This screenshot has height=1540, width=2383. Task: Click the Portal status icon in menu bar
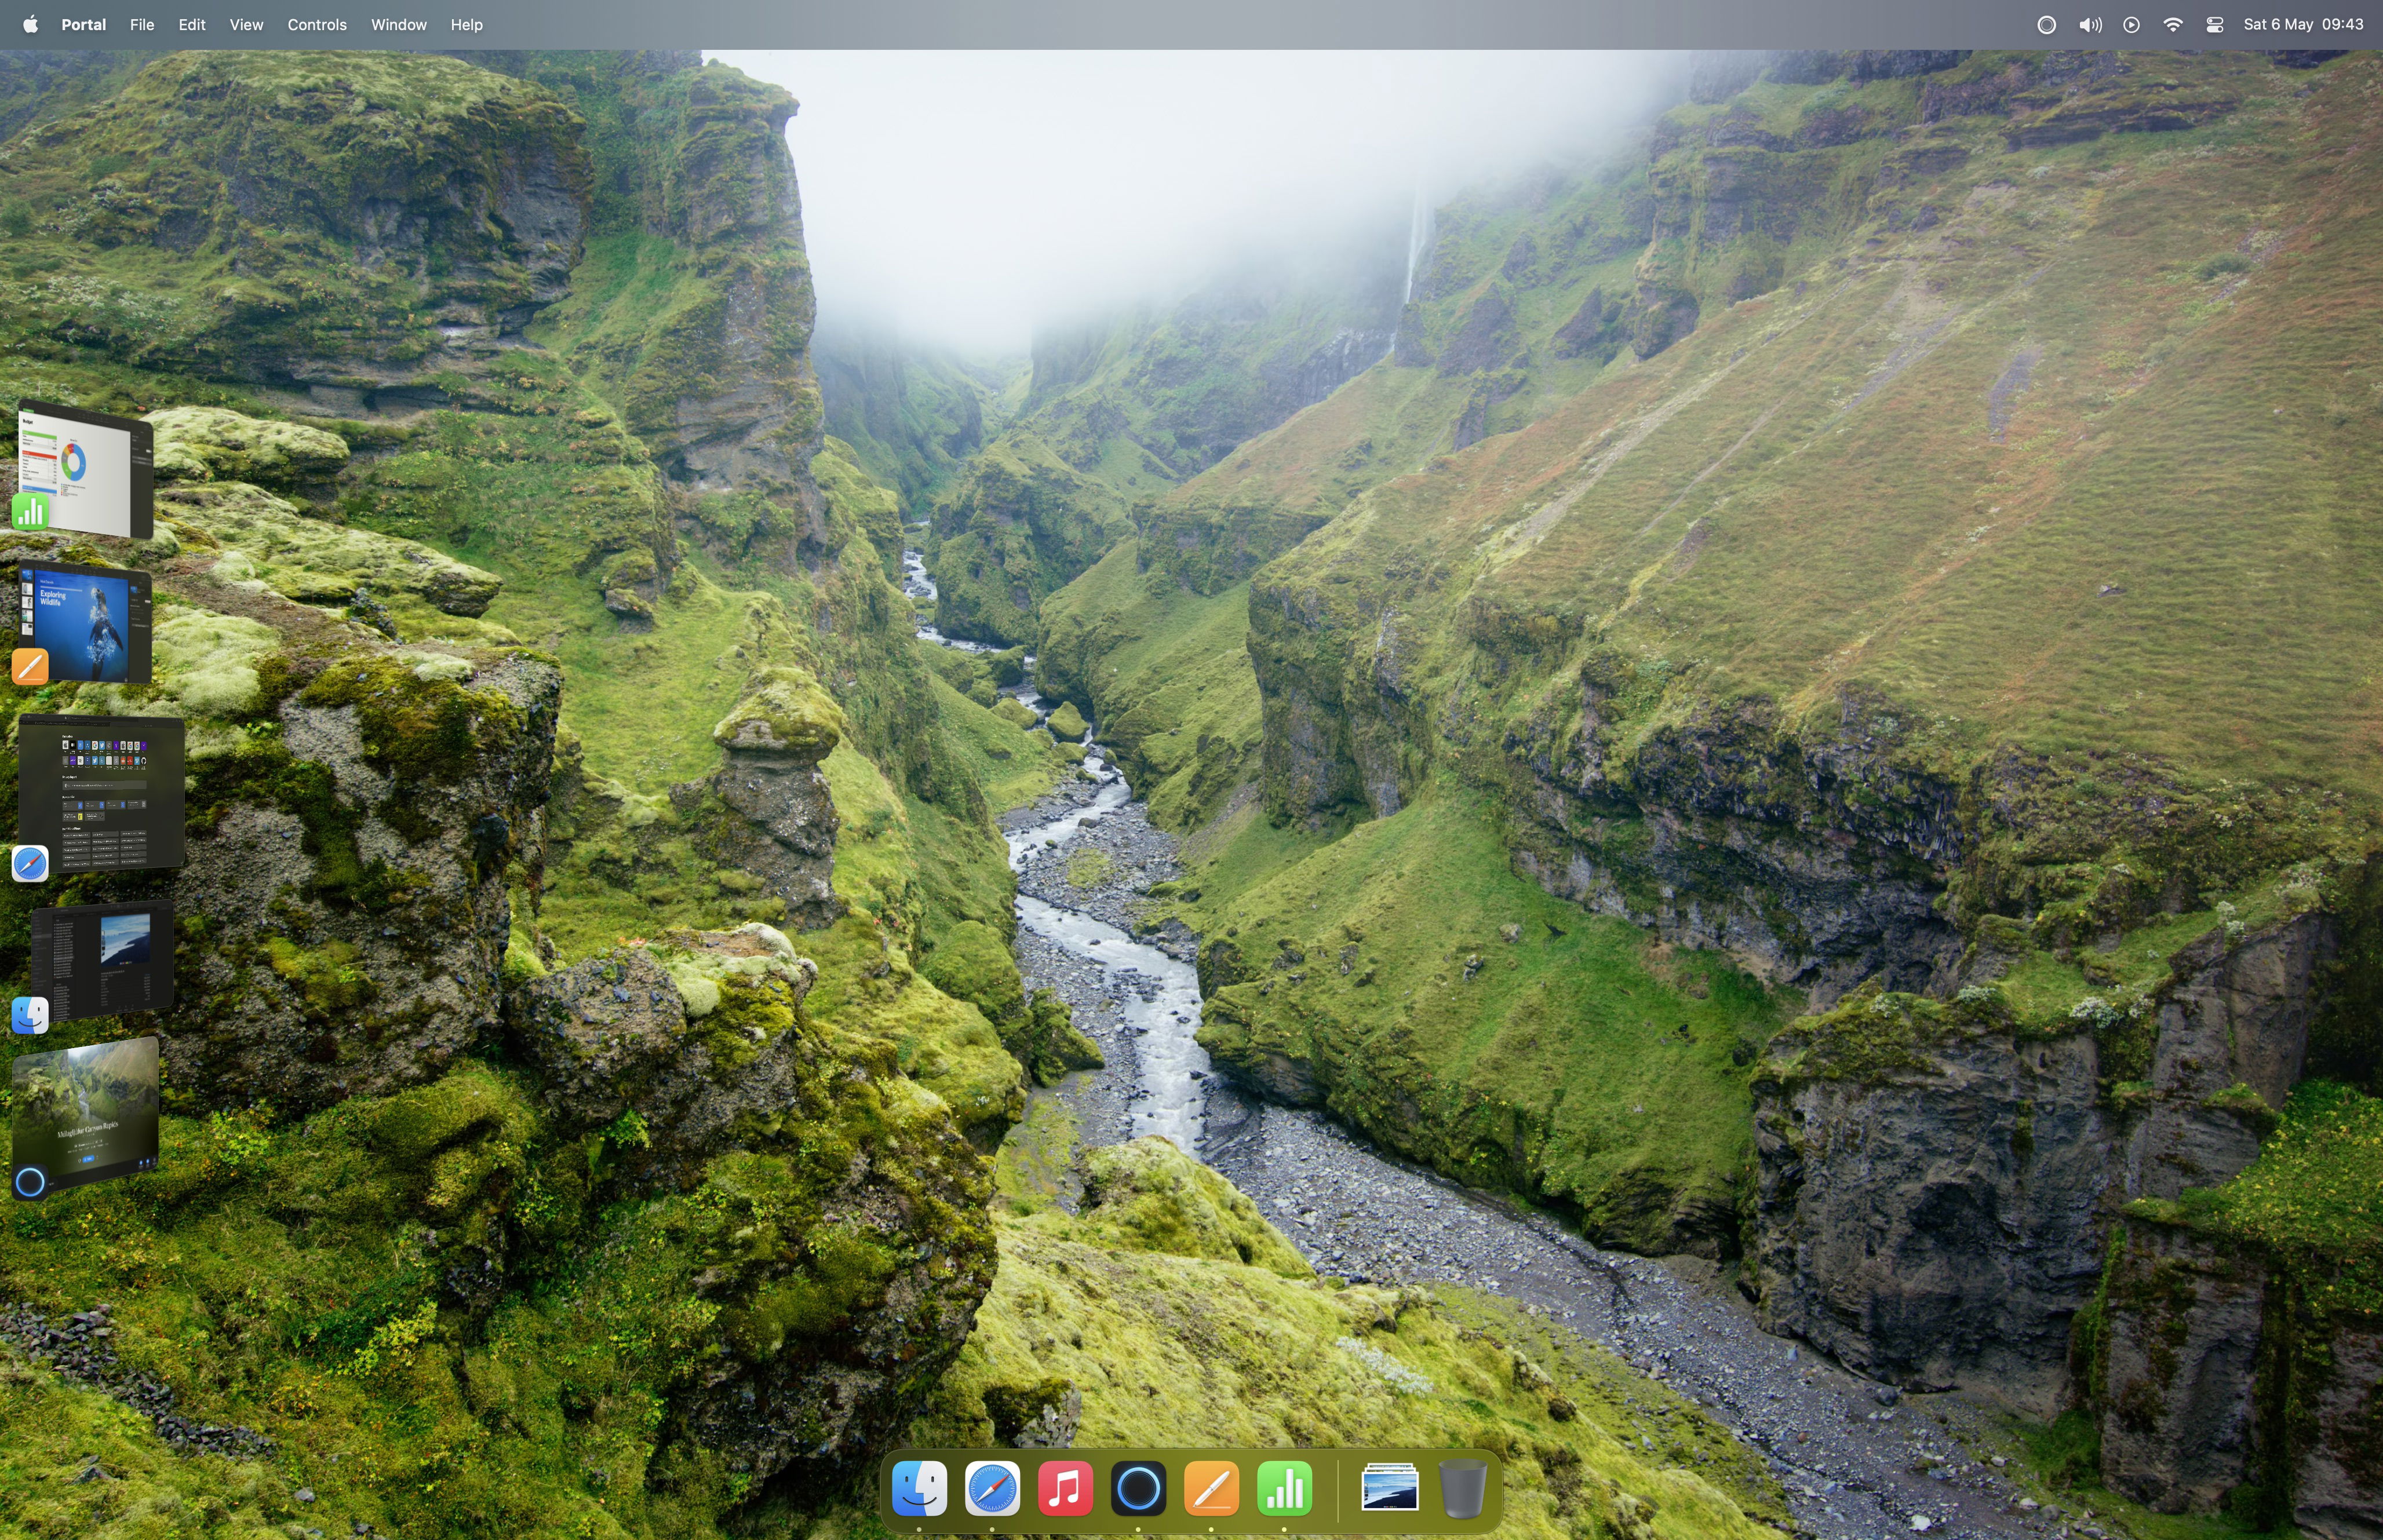coord(2046,24)
